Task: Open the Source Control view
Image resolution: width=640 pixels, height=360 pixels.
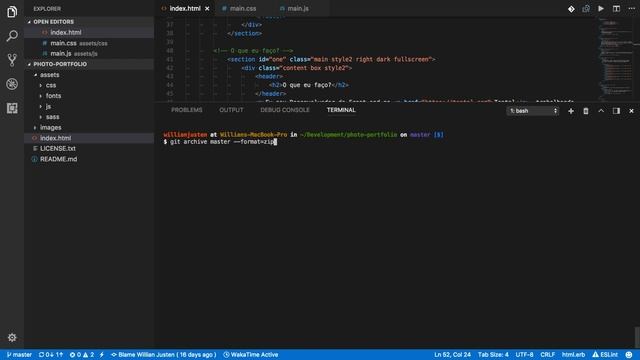Action: tap(12, 60)
